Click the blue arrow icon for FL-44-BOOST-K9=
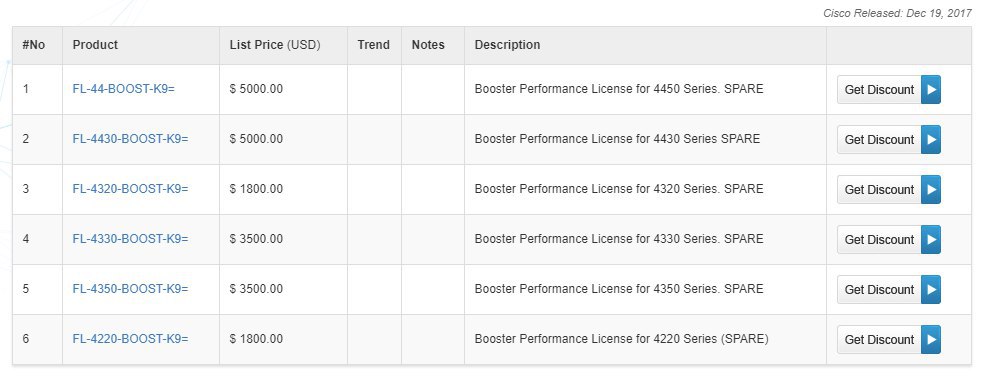This screenshot has height=378, width=982. [x=931, y=89]
